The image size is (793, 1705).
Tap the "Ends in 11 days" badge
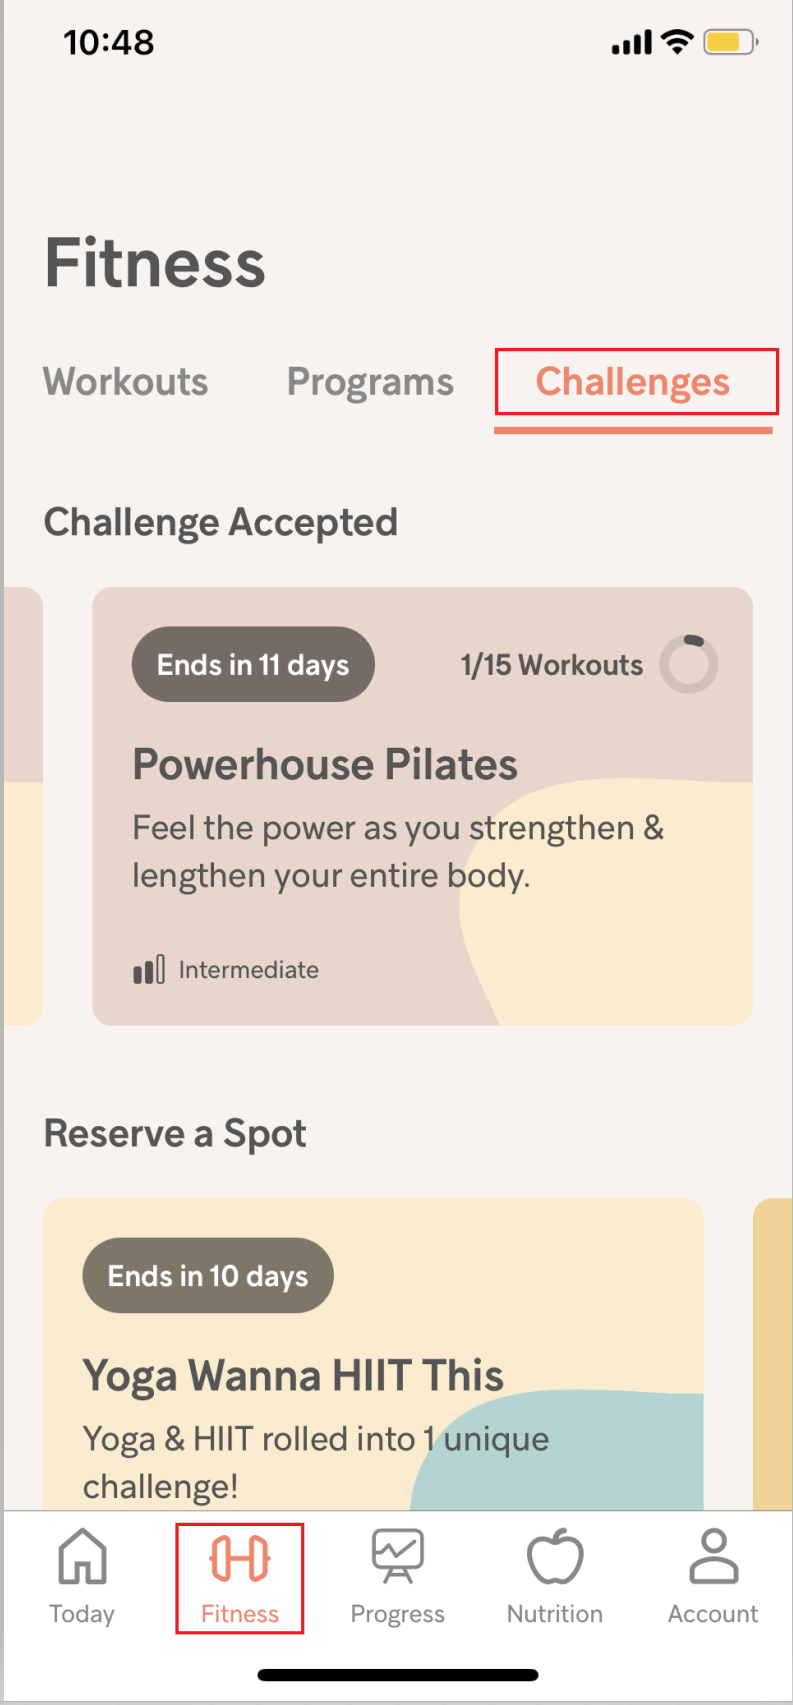[253, 665]
